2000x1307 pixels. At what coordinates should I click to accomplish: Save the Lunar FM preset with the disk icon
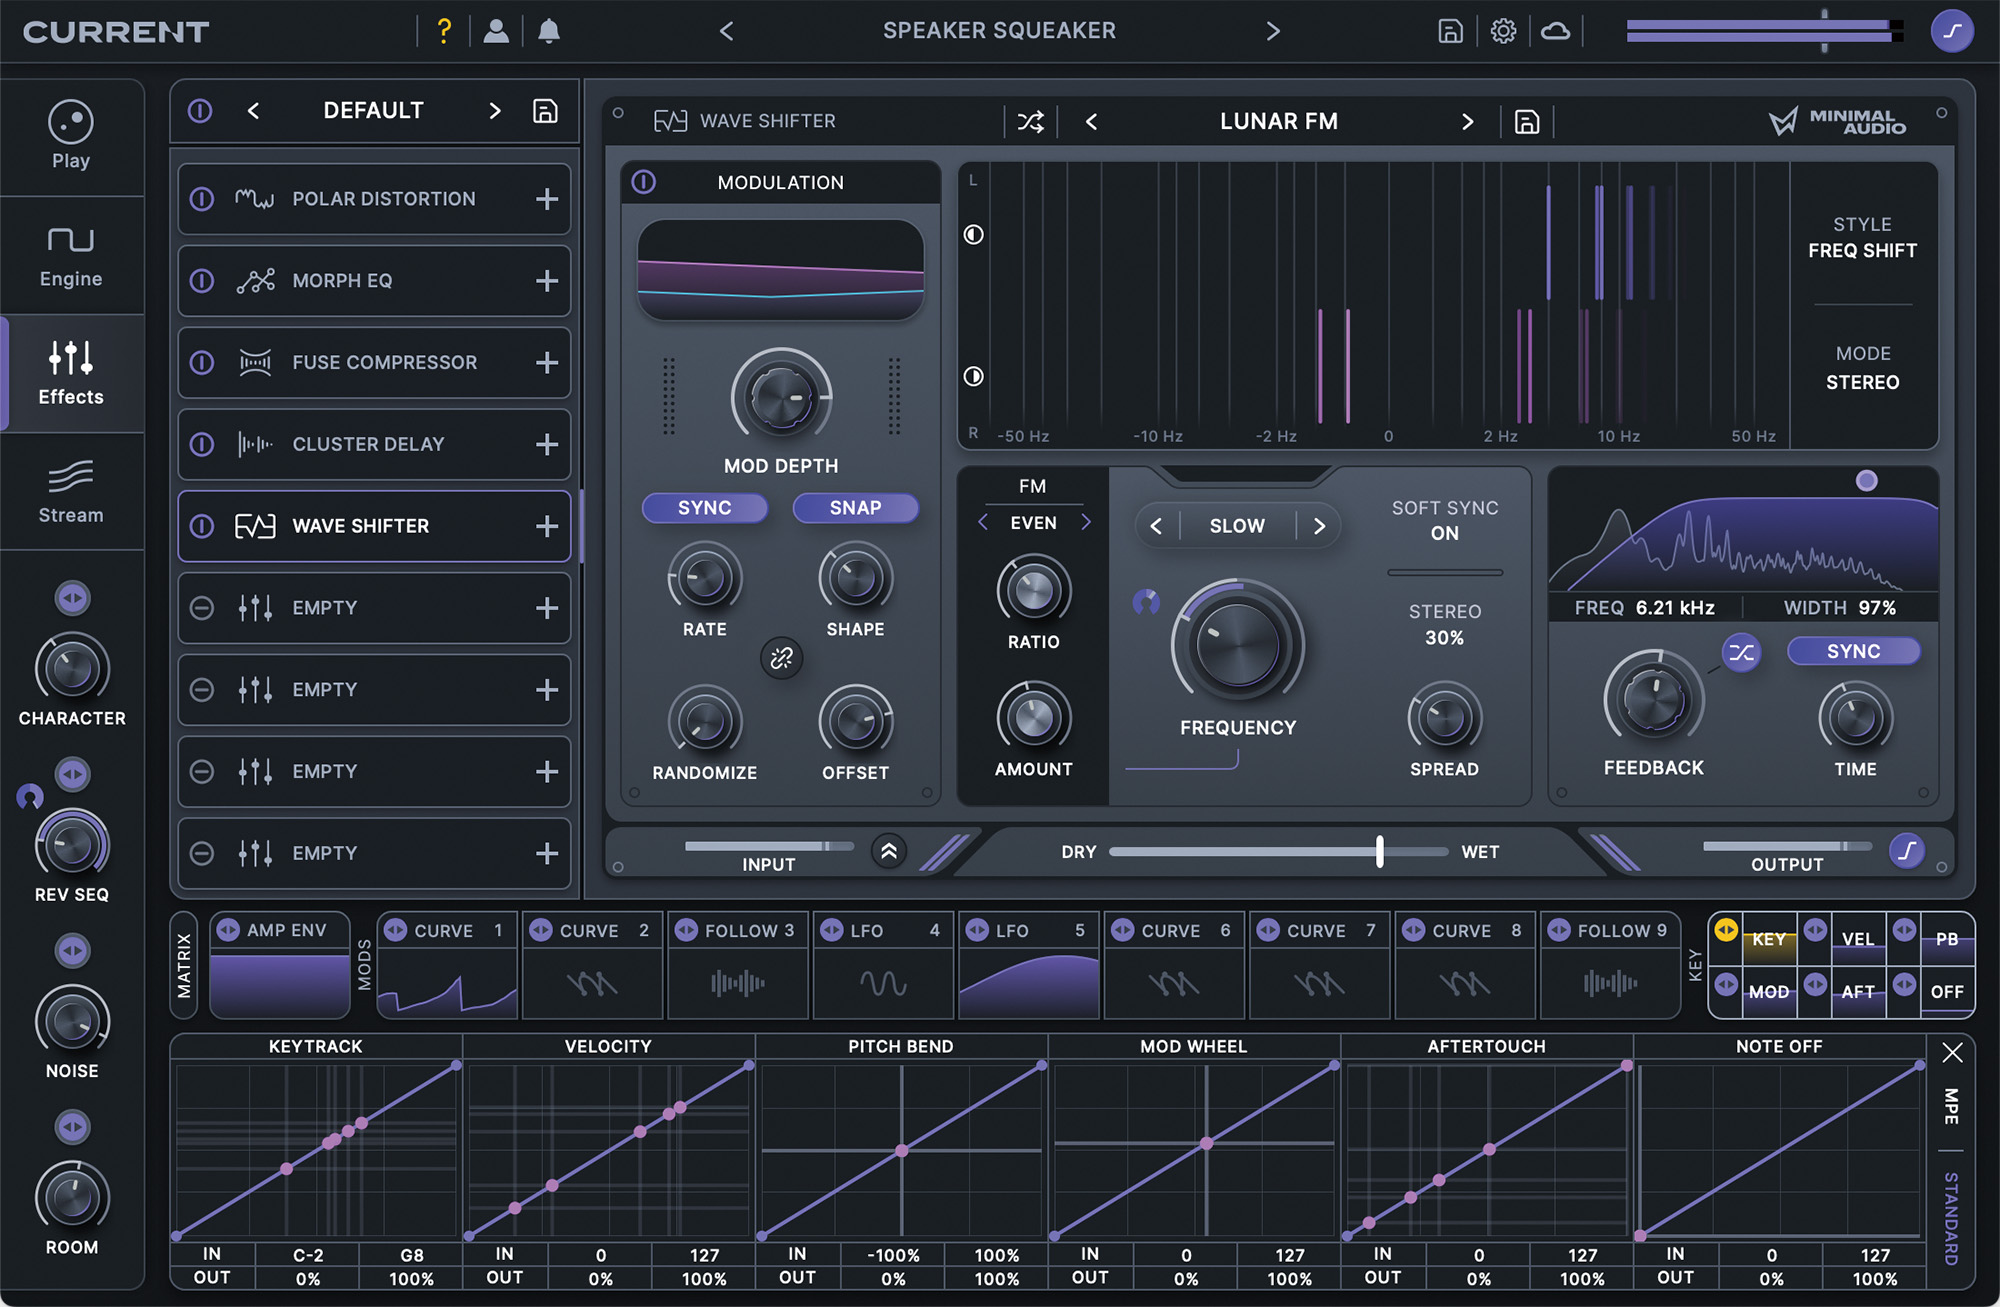pos(1525,121)
